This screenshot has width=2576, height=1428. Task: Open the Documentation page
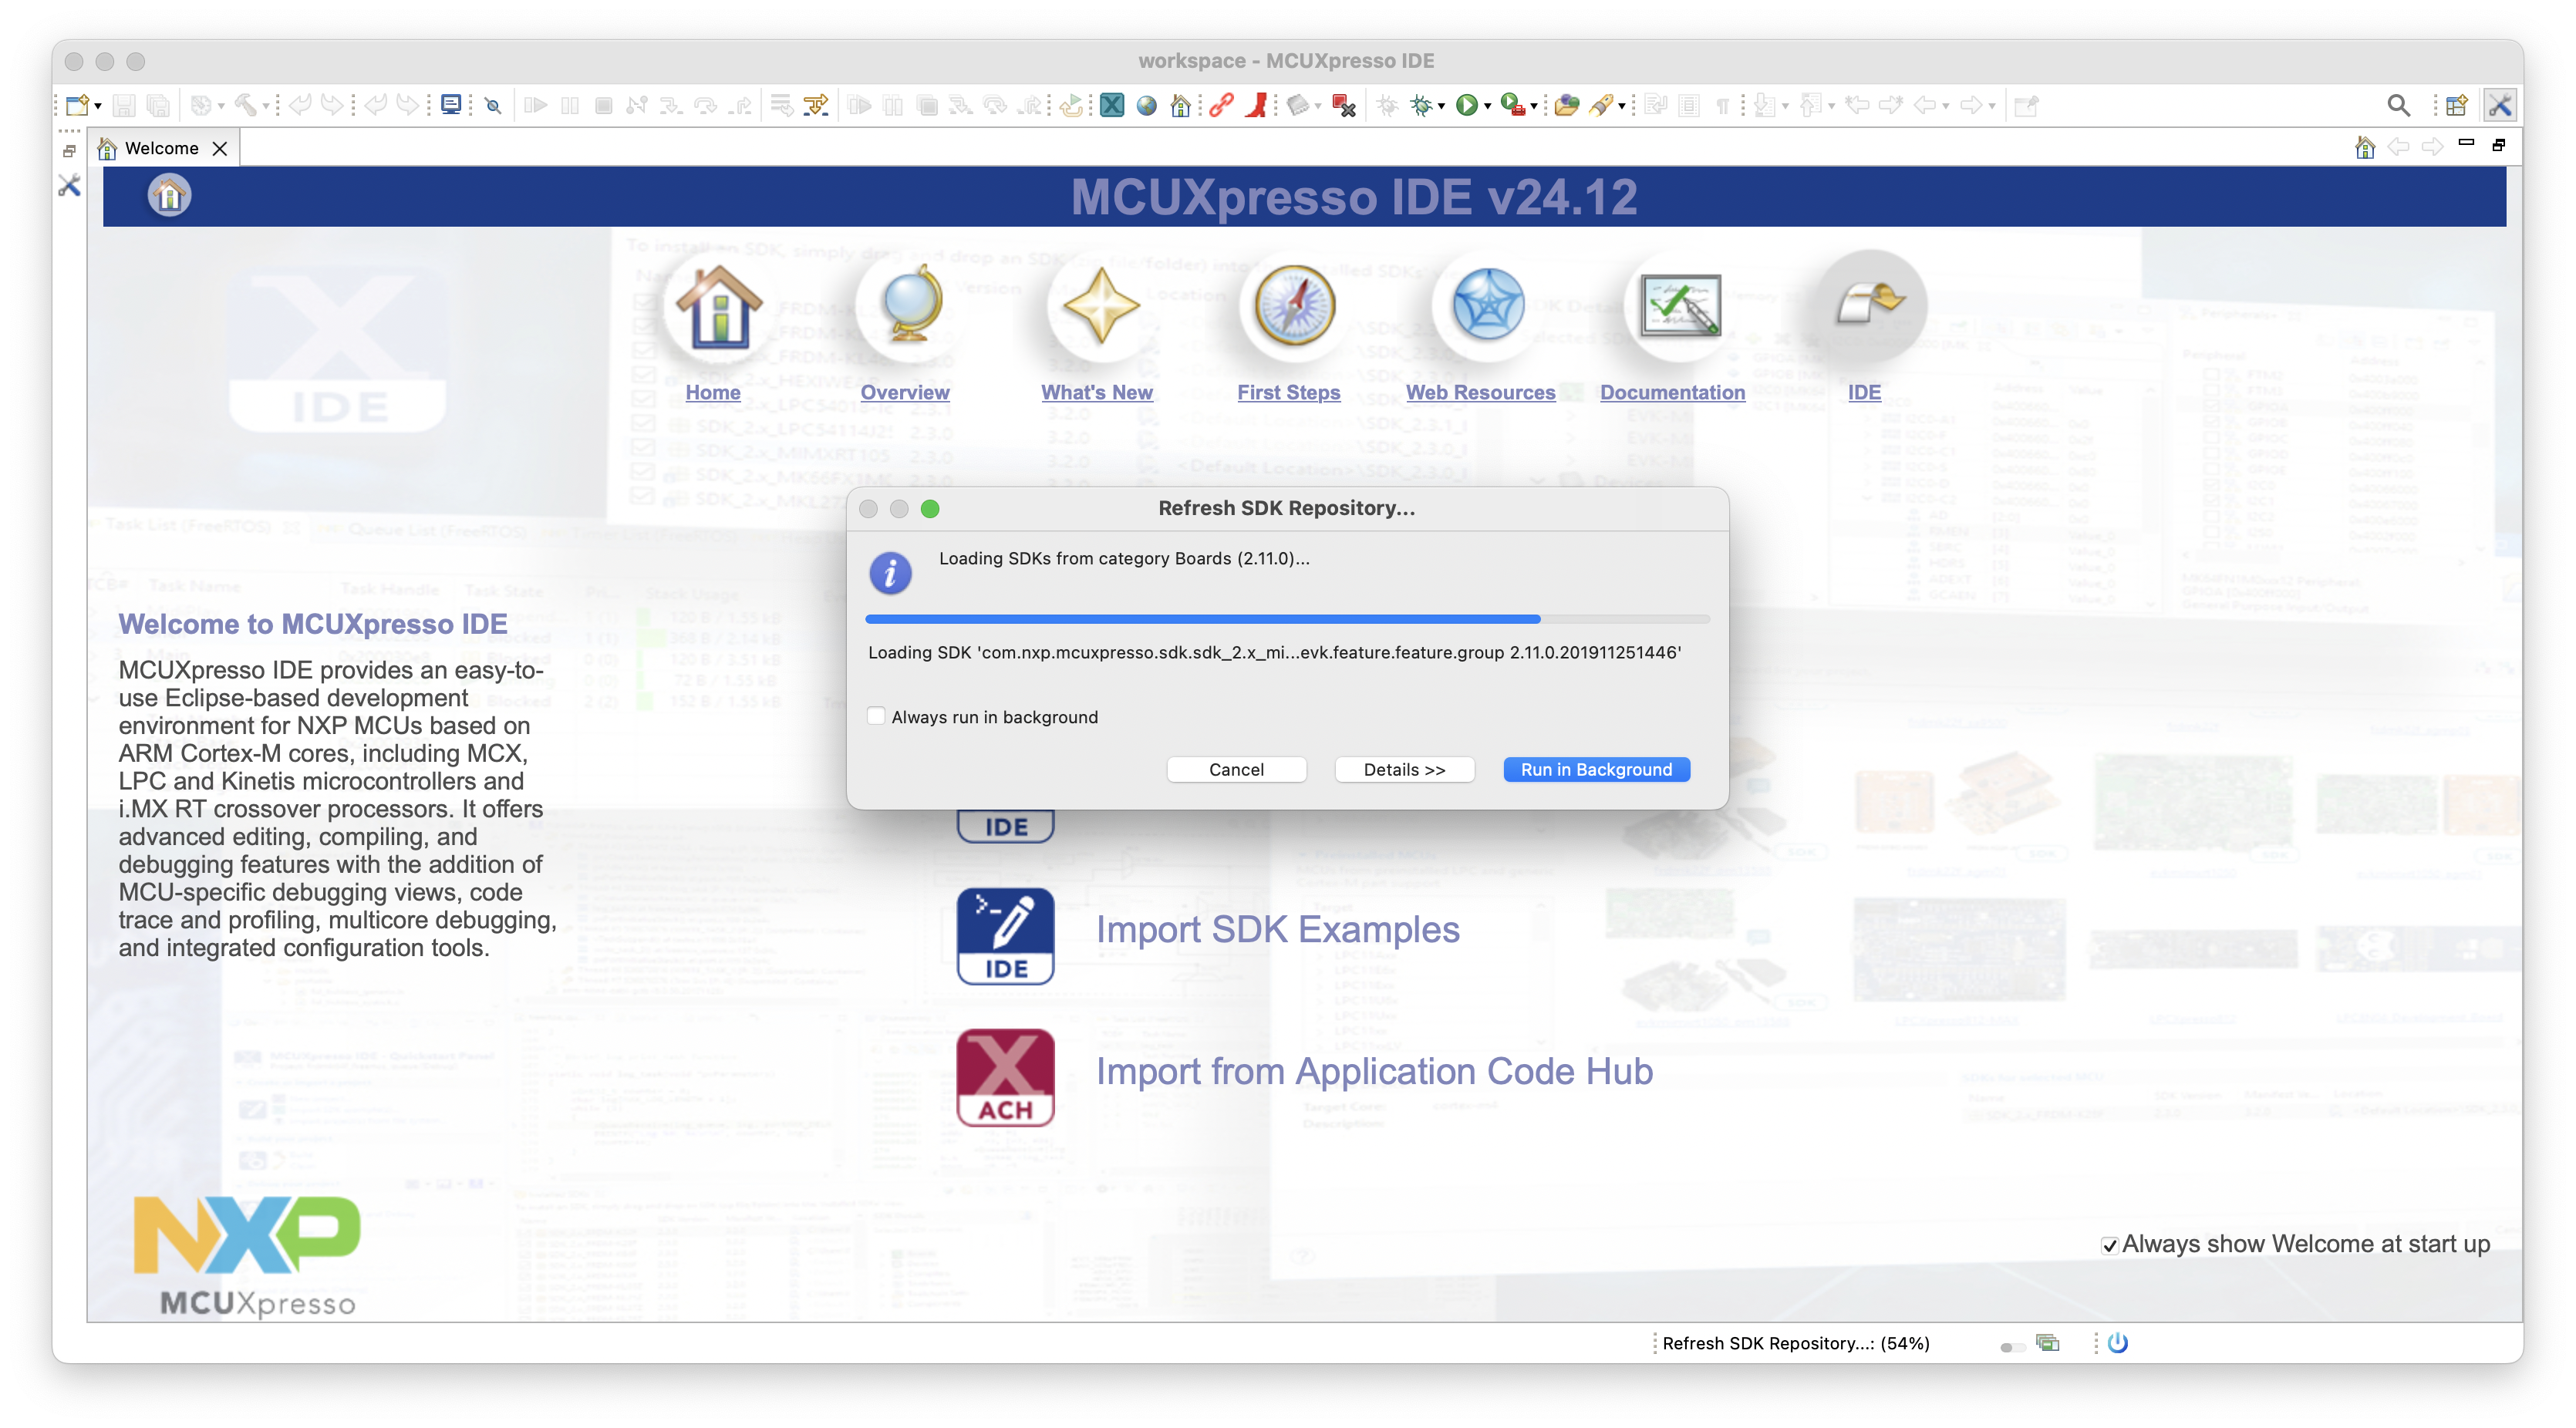click(1673, 392)
